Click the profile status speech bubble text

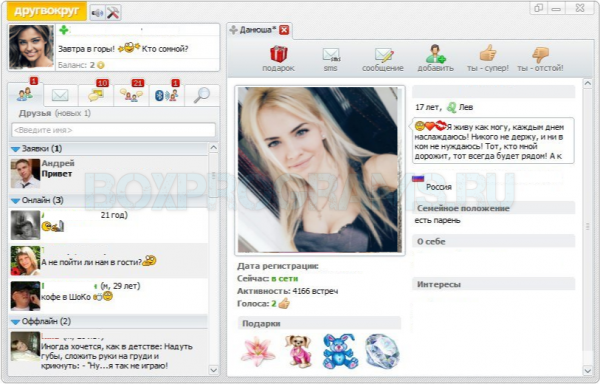(493, 142)
